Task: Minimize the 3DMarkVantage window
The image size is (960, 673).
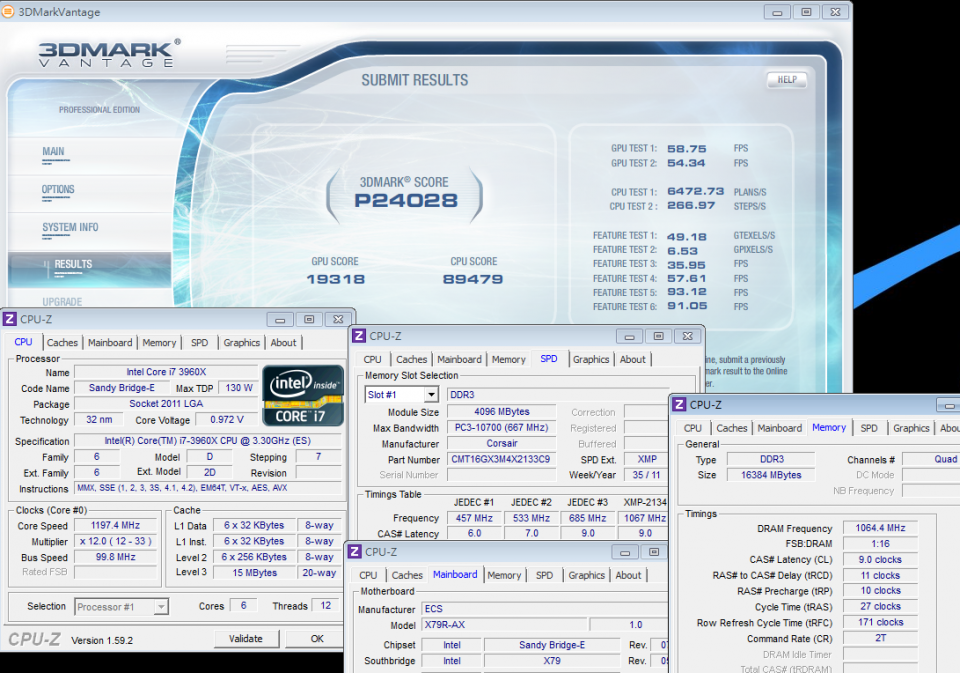Action: [777, 12]
